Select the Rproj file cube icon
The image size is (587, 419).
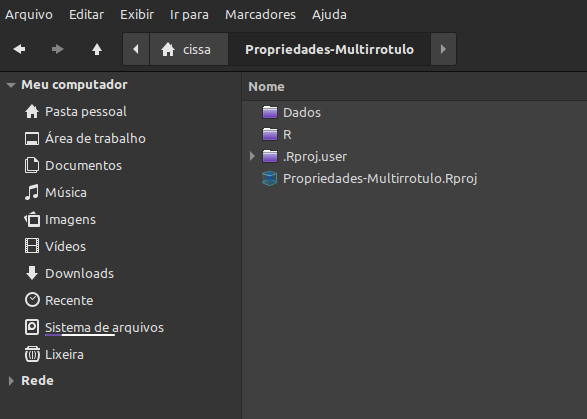click(270, 179)
